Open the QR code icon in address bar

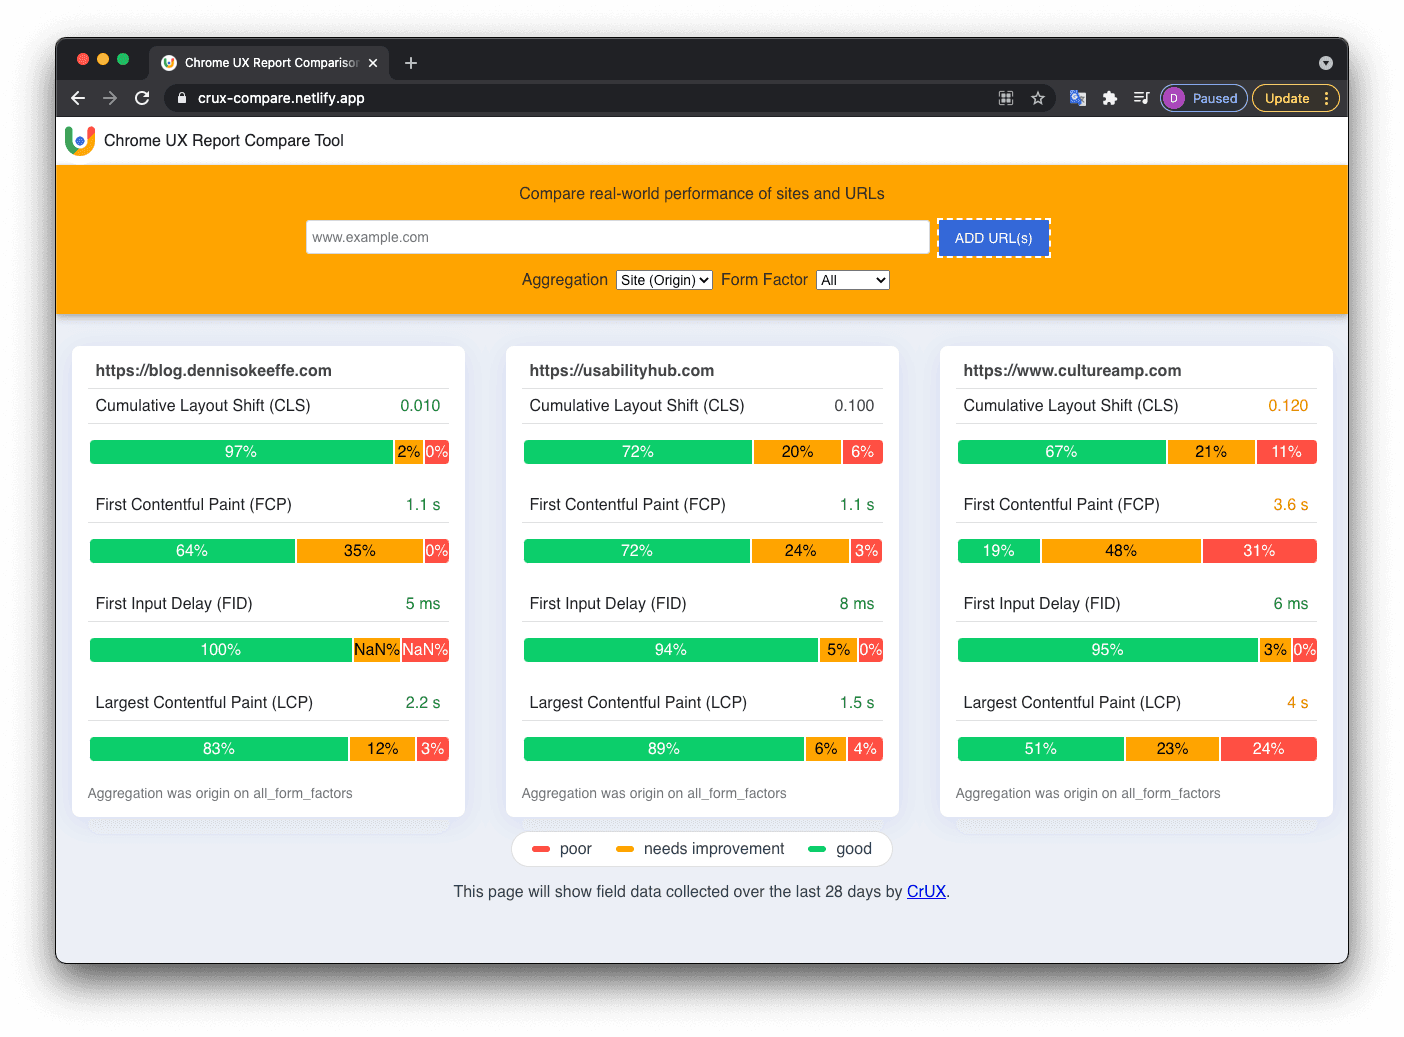click(x=1006, y=98)
